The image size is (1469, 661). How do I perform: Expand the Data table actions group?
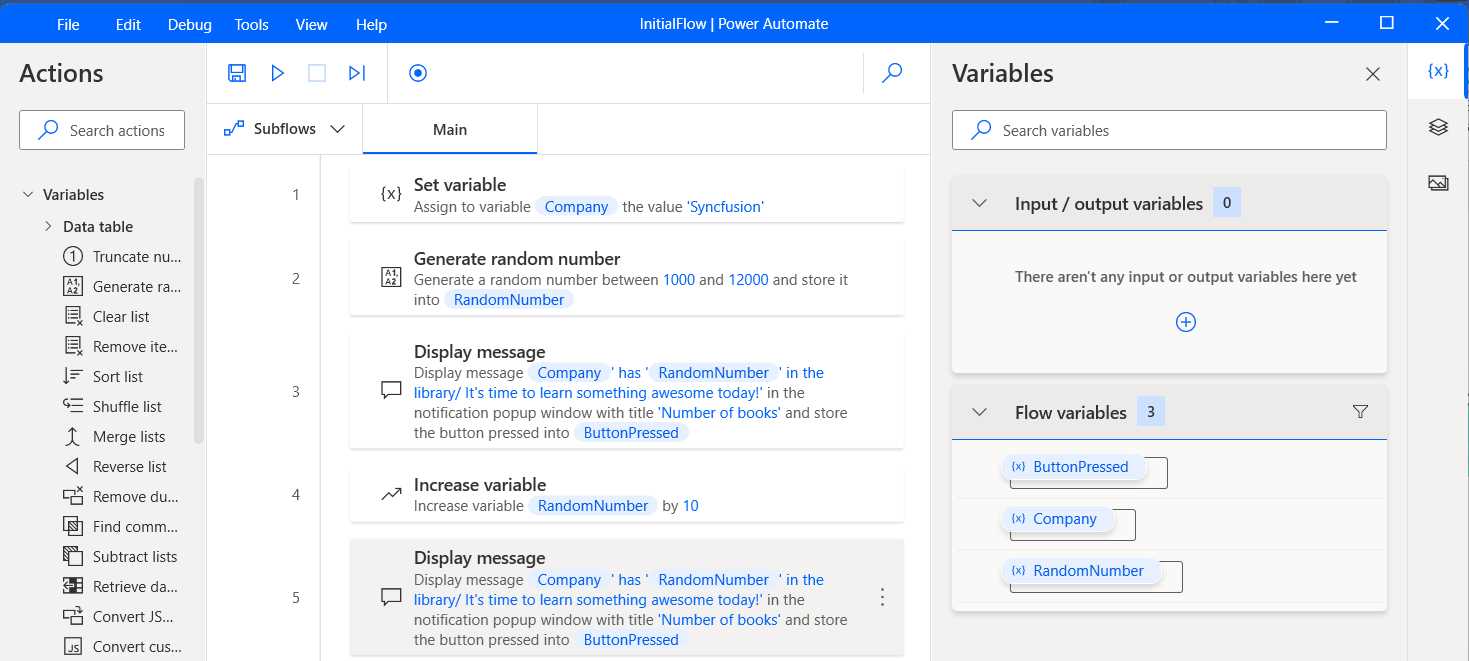[47, 226]
